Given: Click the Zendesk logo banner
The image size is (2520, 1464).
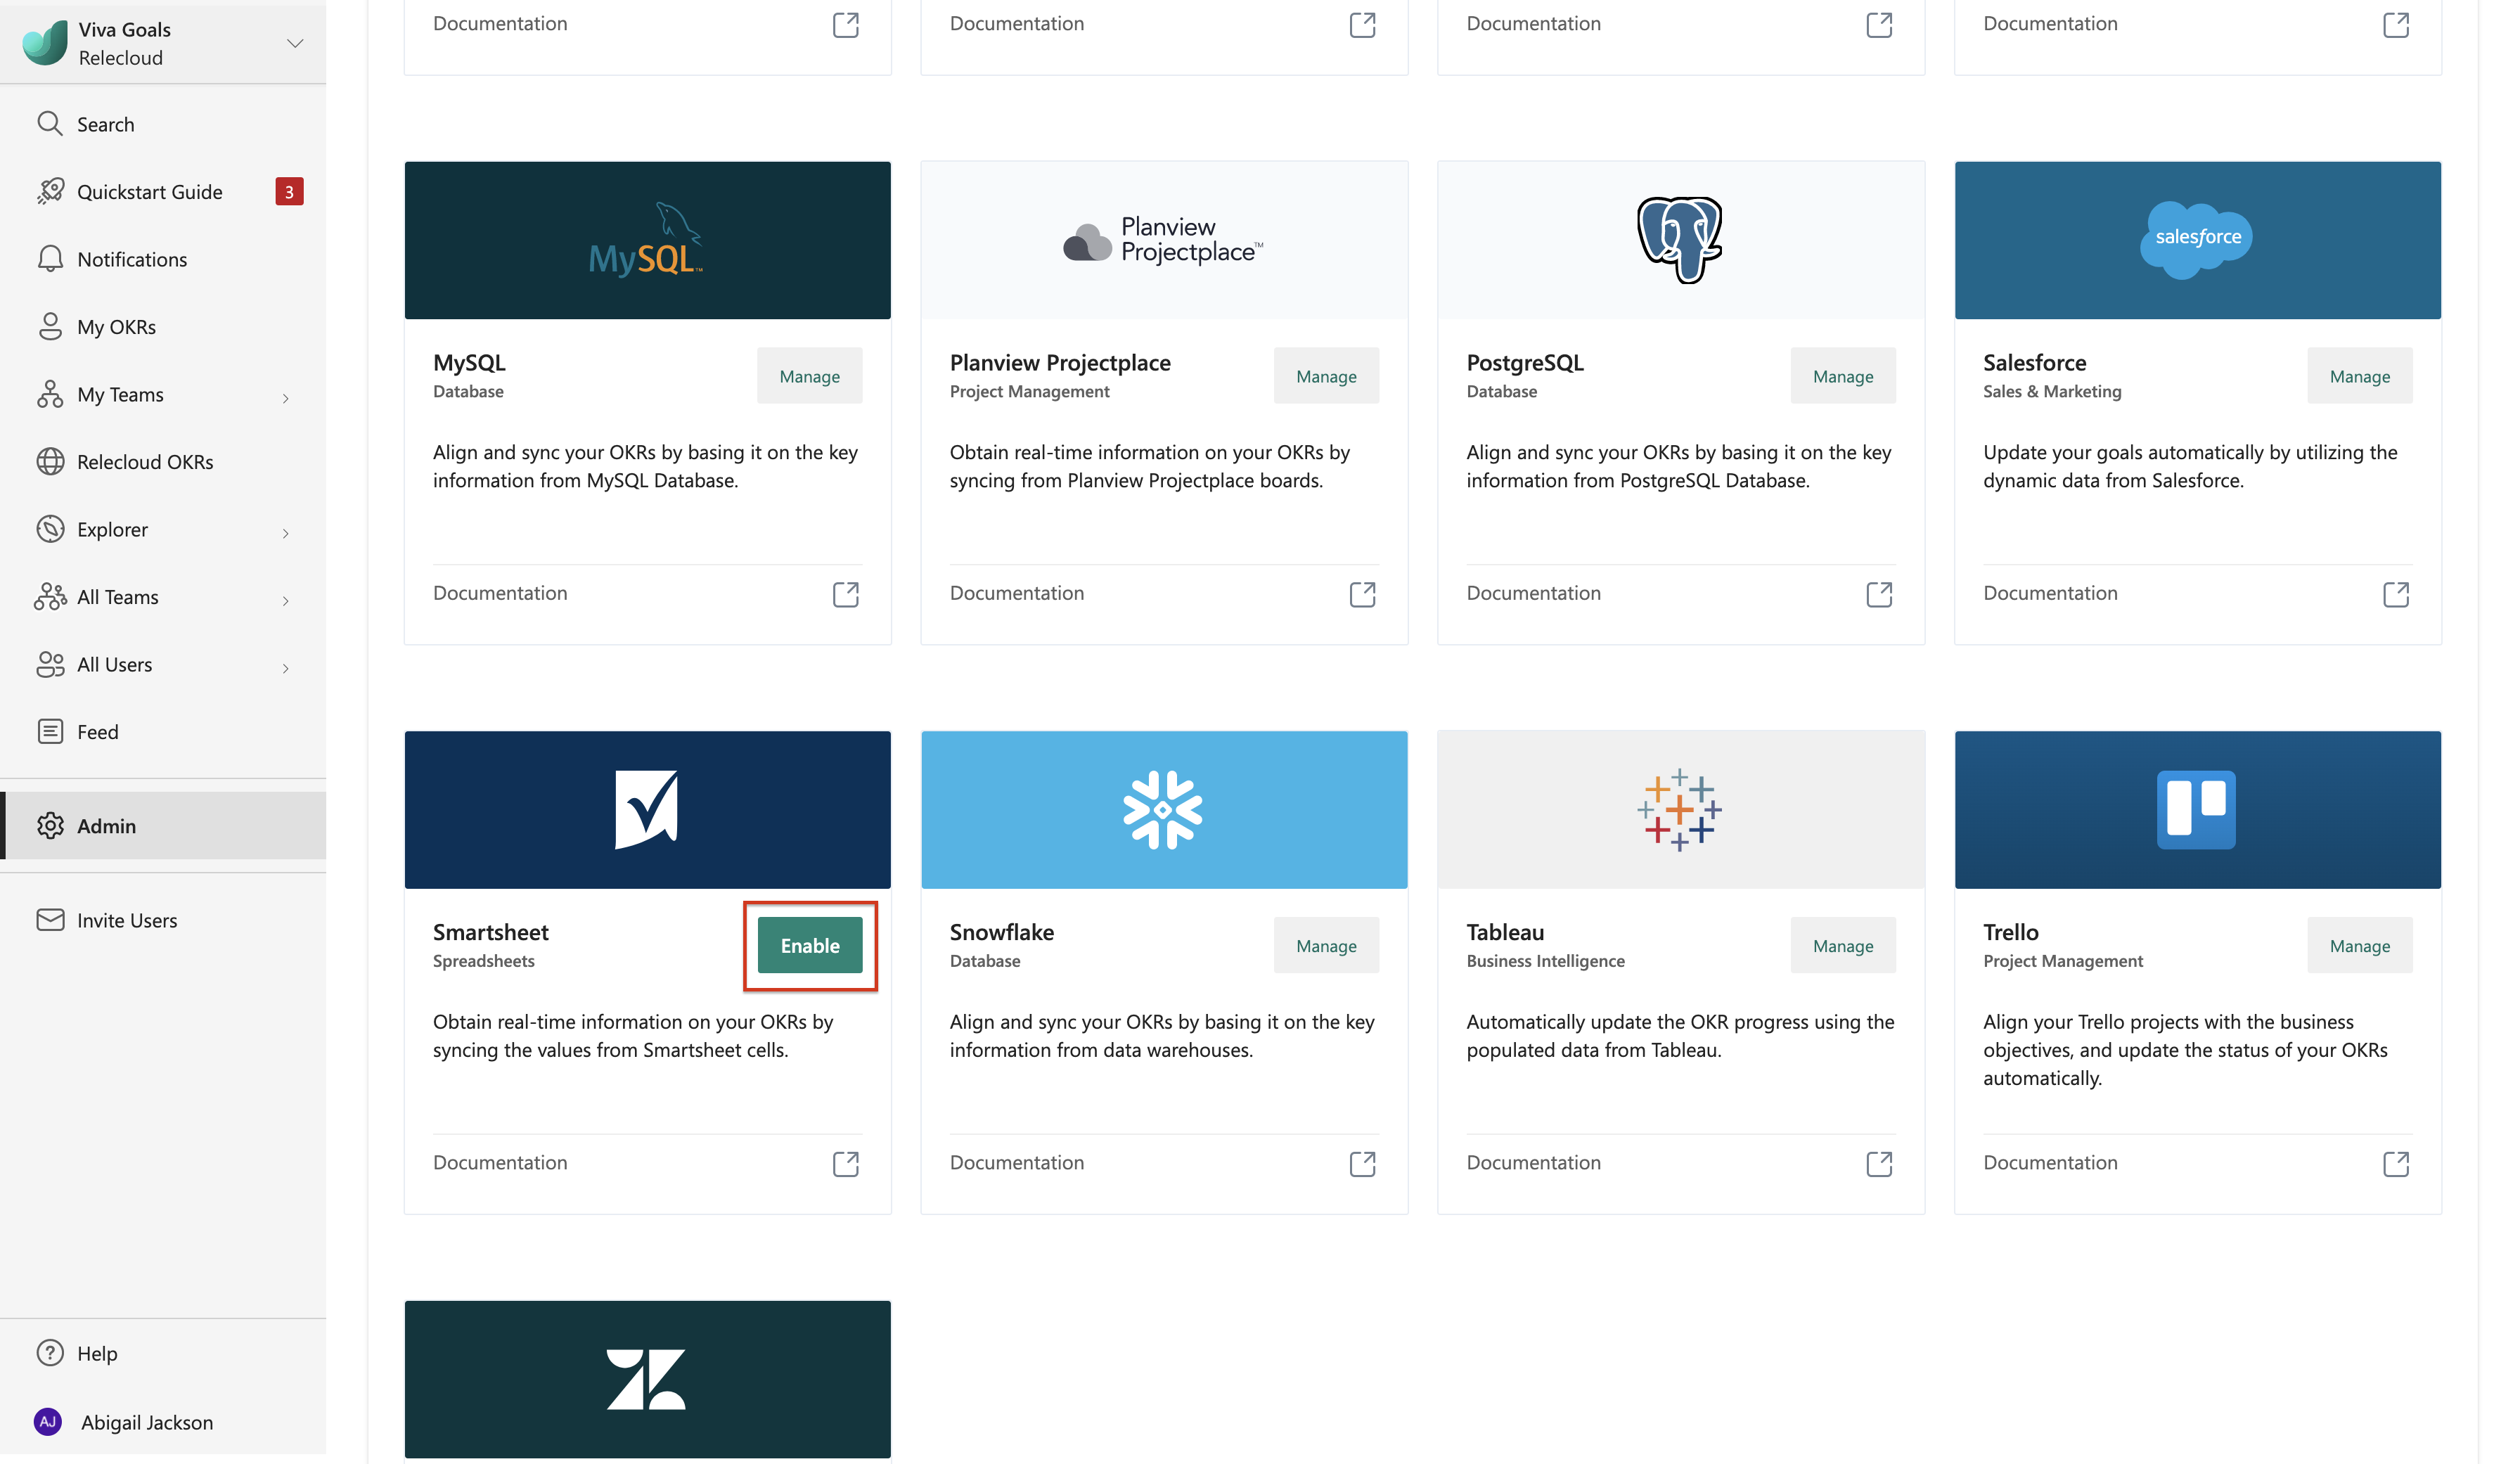Looking at the screenshot, I should 648,1379.
